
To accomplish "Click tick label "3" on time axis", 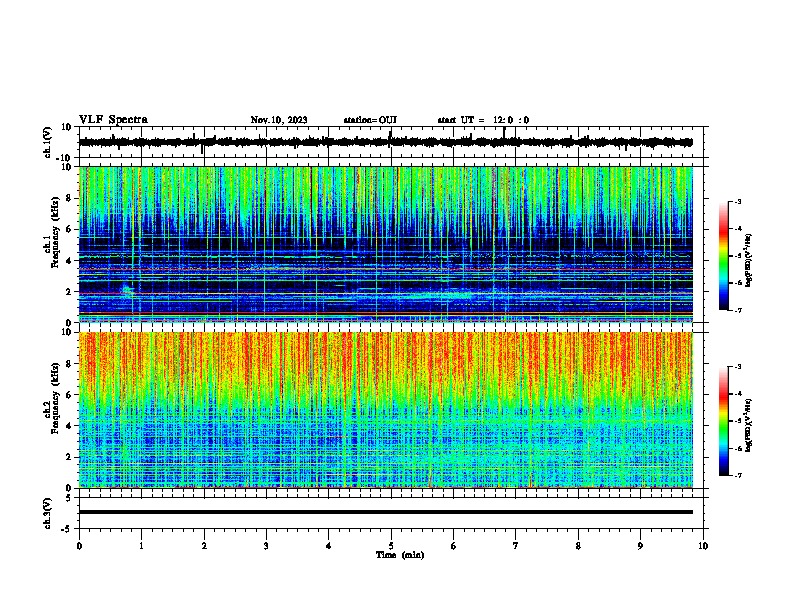I will pos(266,546).
